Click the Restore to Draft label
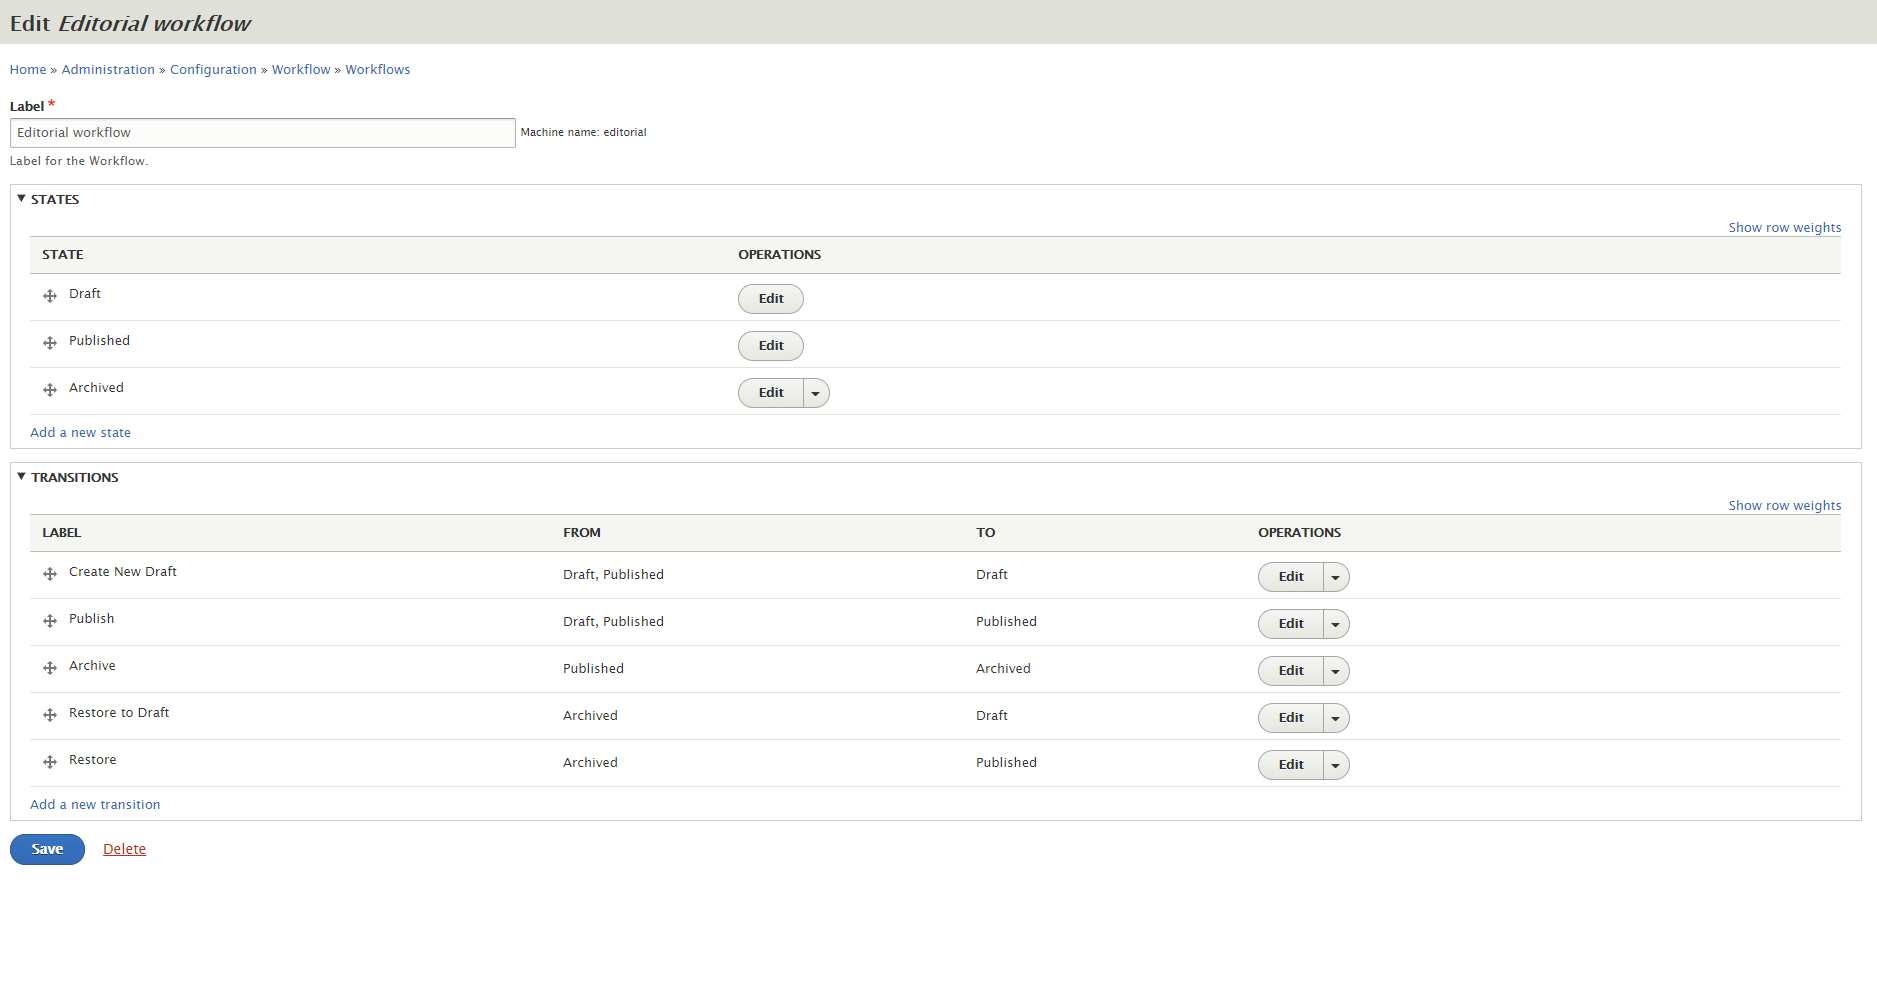Viewport: 1877px width, 1004px height. (119, 713)
